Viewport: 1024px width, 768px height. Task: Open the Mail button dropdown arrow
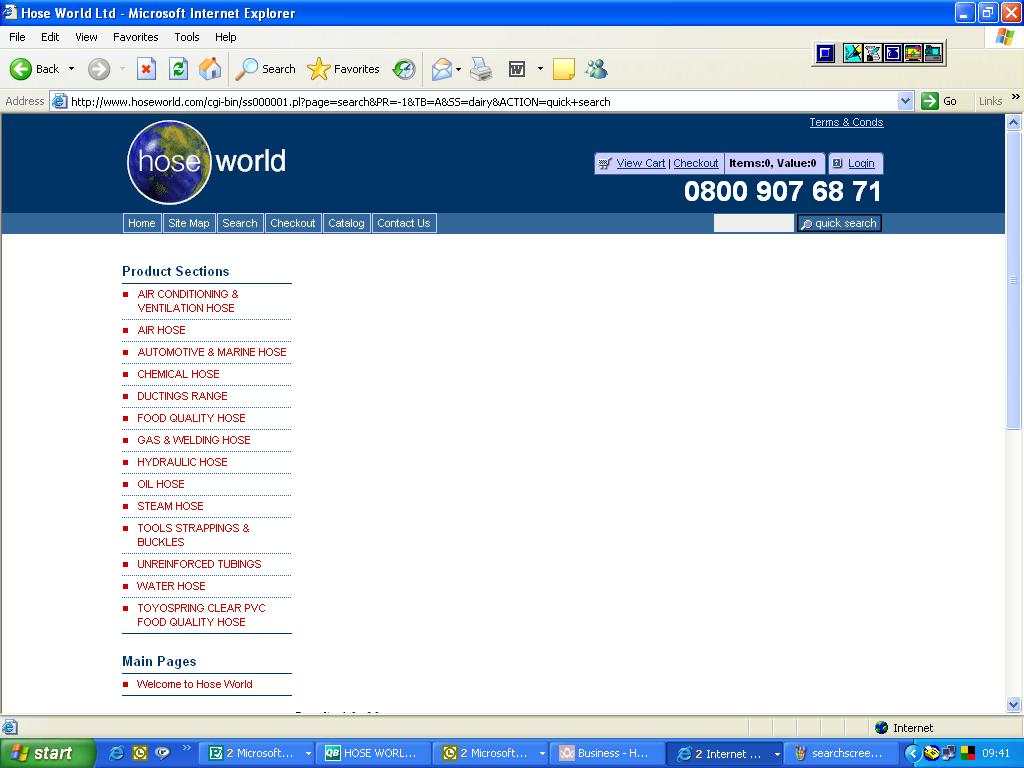point(458,69)
